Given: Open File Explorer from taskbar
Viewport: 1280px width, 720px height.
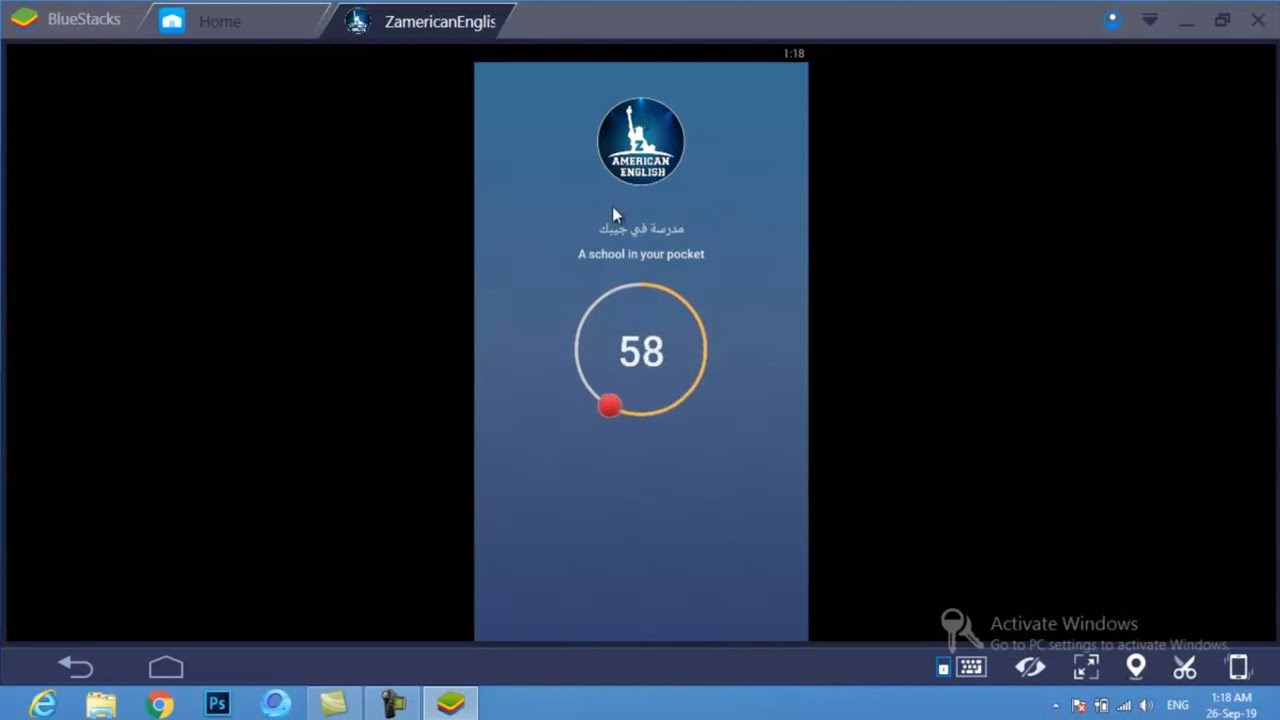Looking at the screenshot, I should coord(101,704).
